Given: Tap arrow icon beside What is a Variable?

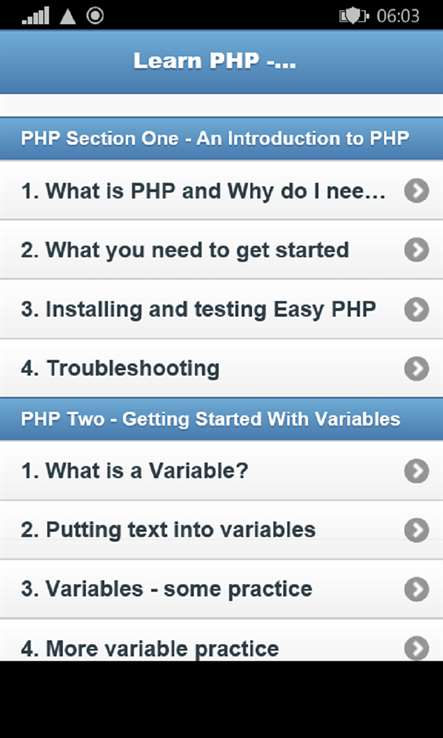Looking at the screenshot, I should point(417,471).
